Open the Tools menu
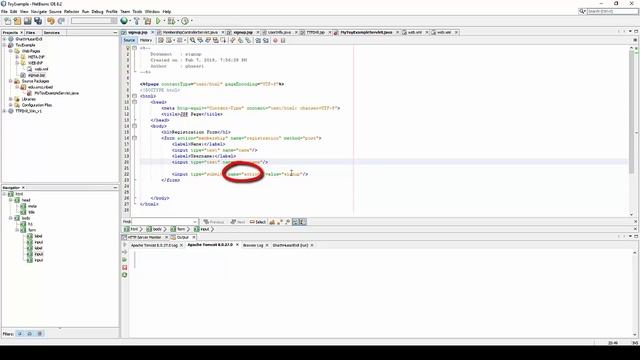The image size is (640, 360). (x=137, y=11)
